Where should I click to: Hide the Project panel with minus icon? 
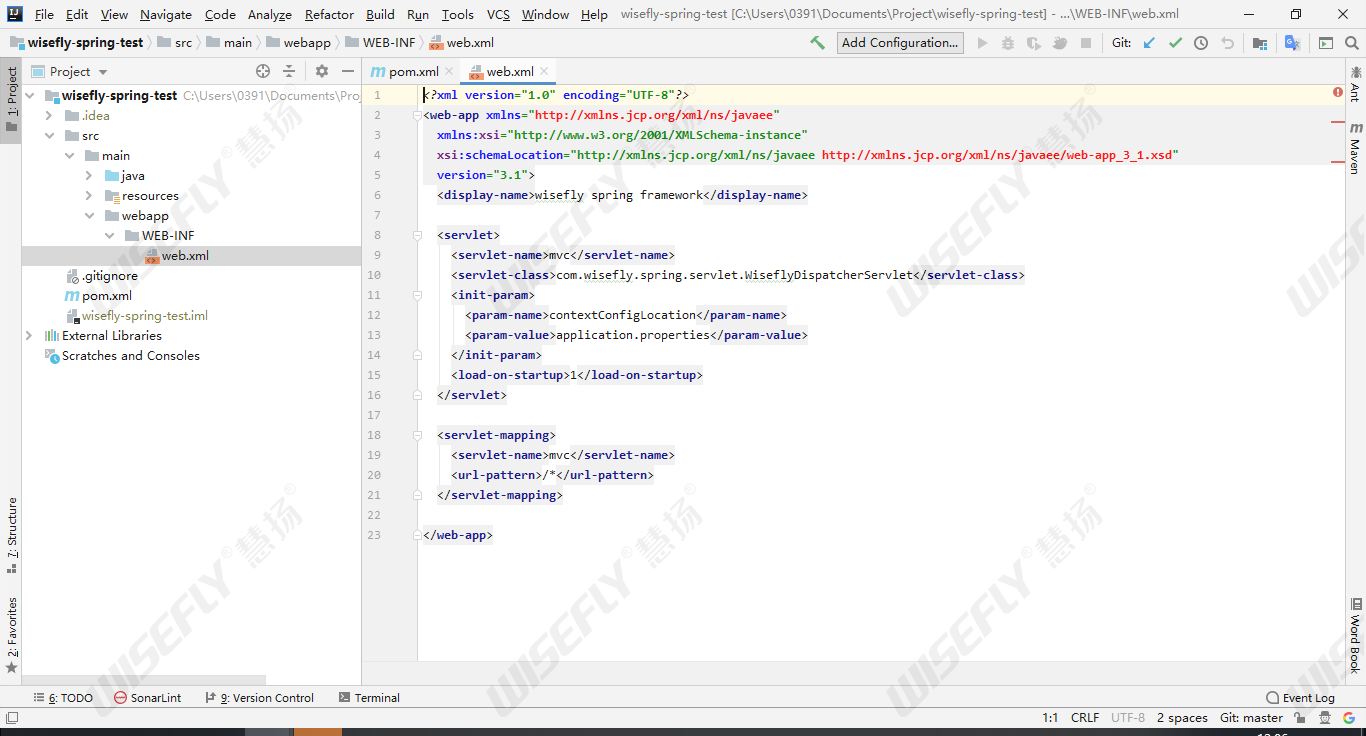point(348,71)
